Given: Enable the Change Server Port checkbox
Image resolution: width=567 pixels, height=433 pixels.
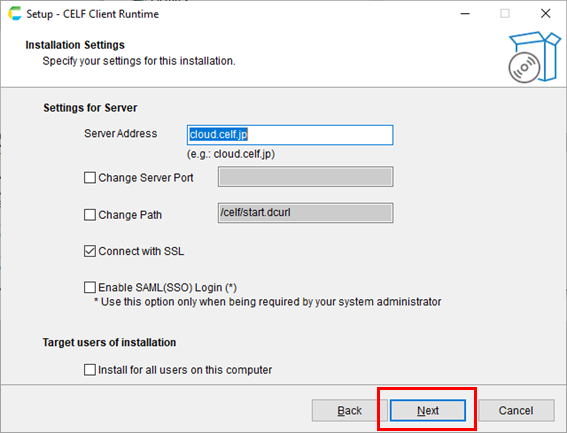Looking at the screenshot, I should click(90, 178).
